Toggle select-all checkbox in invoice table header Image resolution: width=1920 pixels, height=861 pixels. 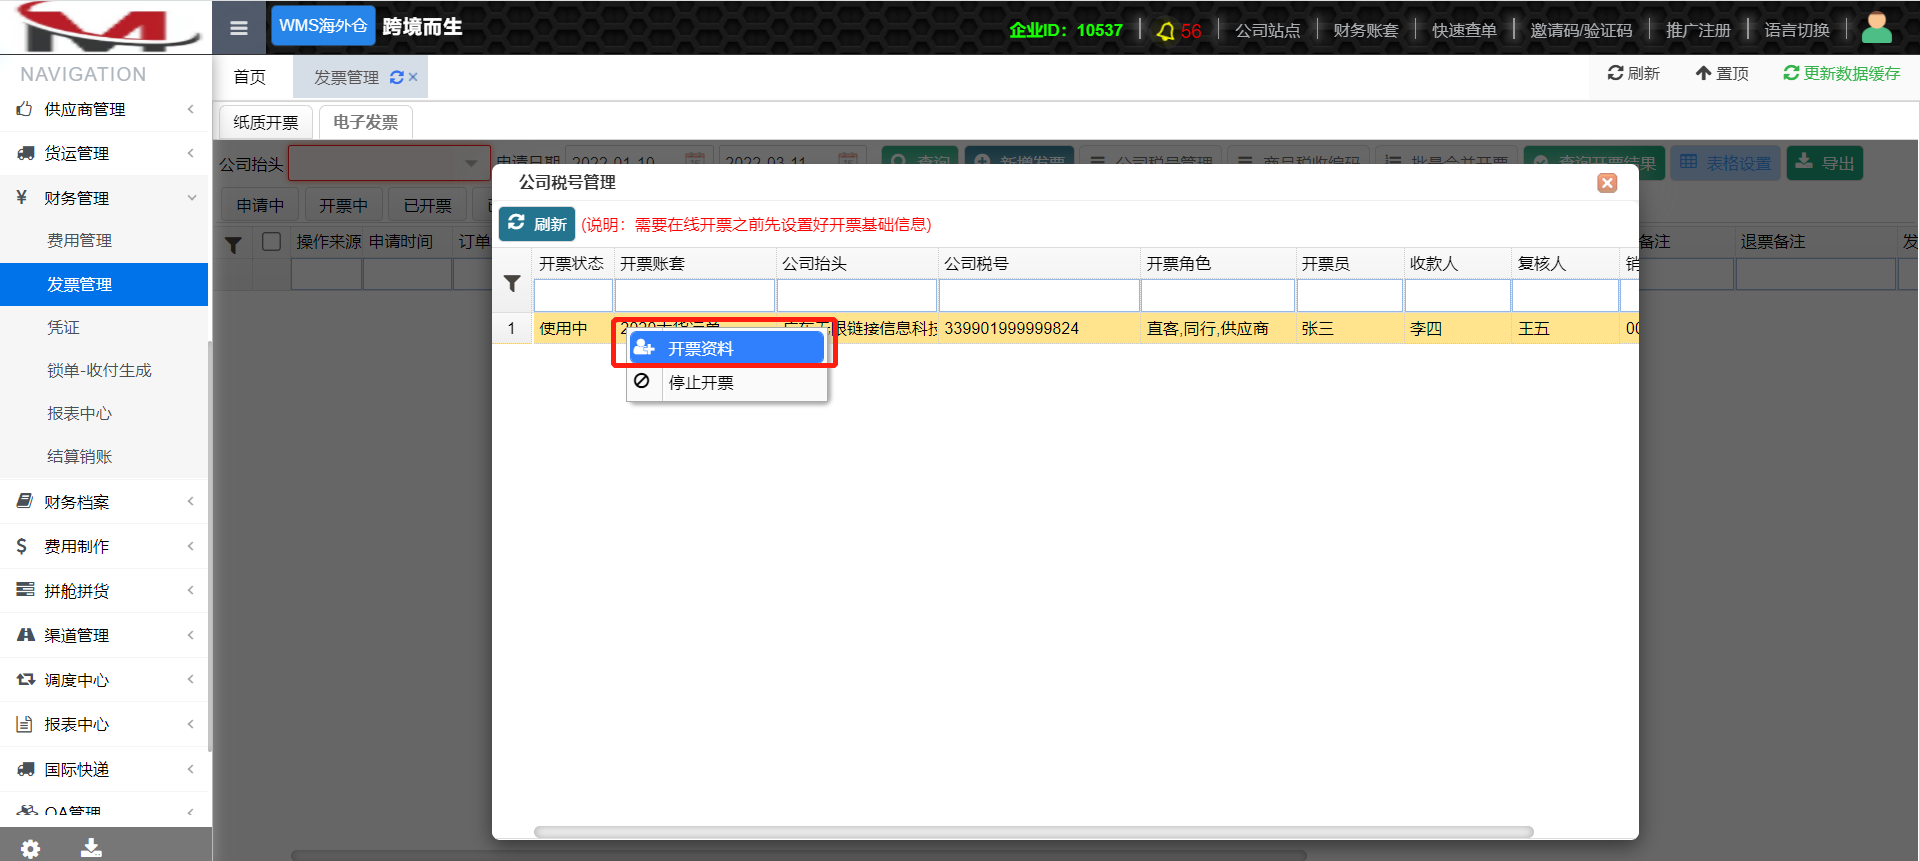pos(271,241)
